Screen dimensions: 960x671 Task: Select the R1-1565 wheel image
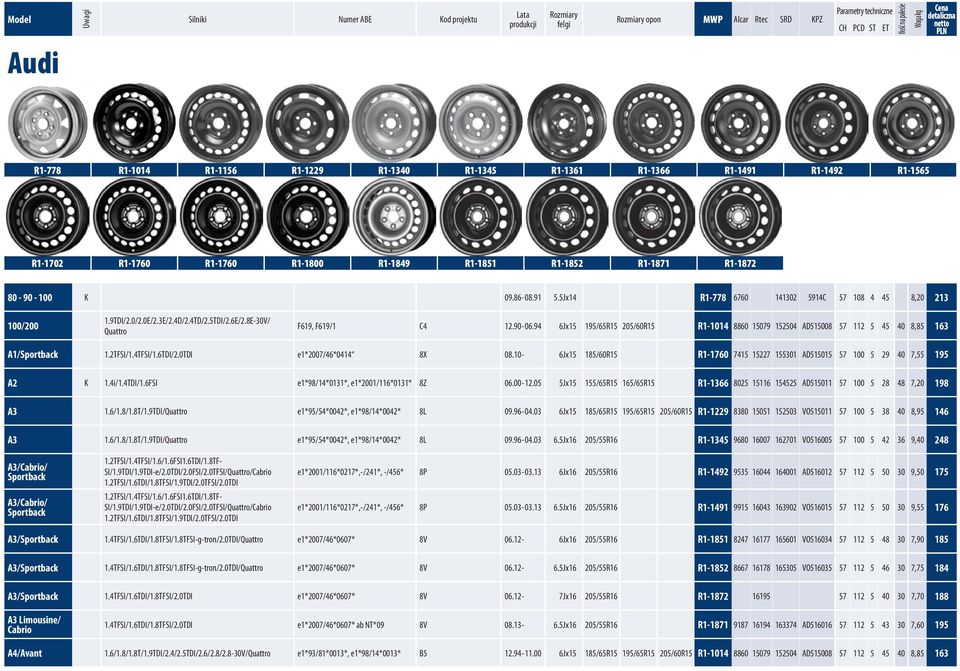[913, 123]
